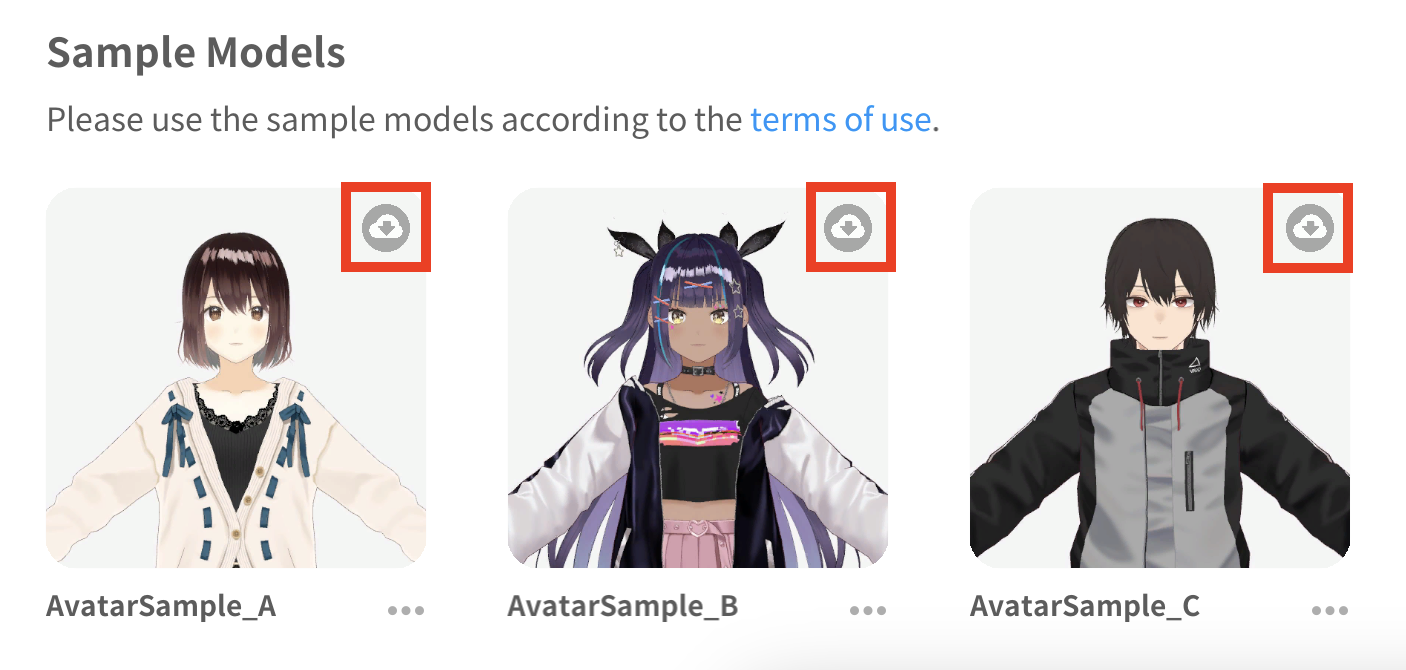The height and width of the screenshot is (670, 1406).
Task: Click the white logo on AvatarSample_C's jacket collar
Action: coord(1194,368)
